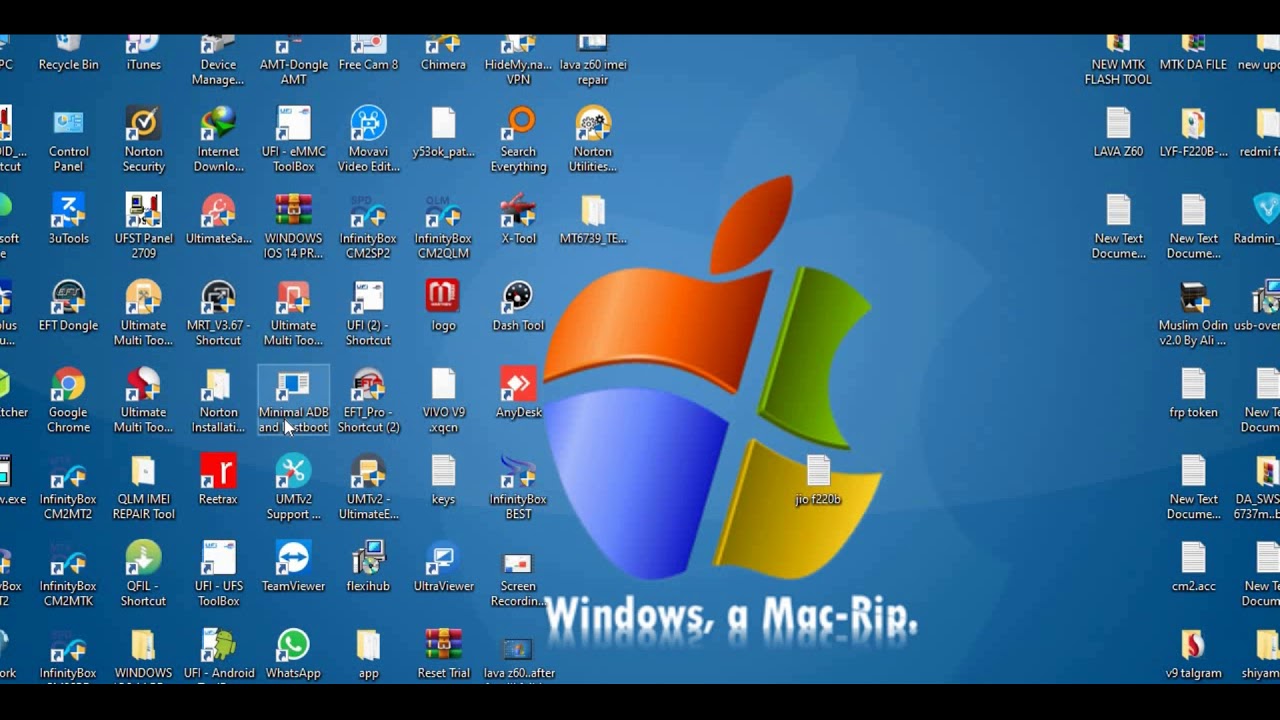1280x720 pixels.
Task: Launch UltraViewer
Action: tap(443, 568)
